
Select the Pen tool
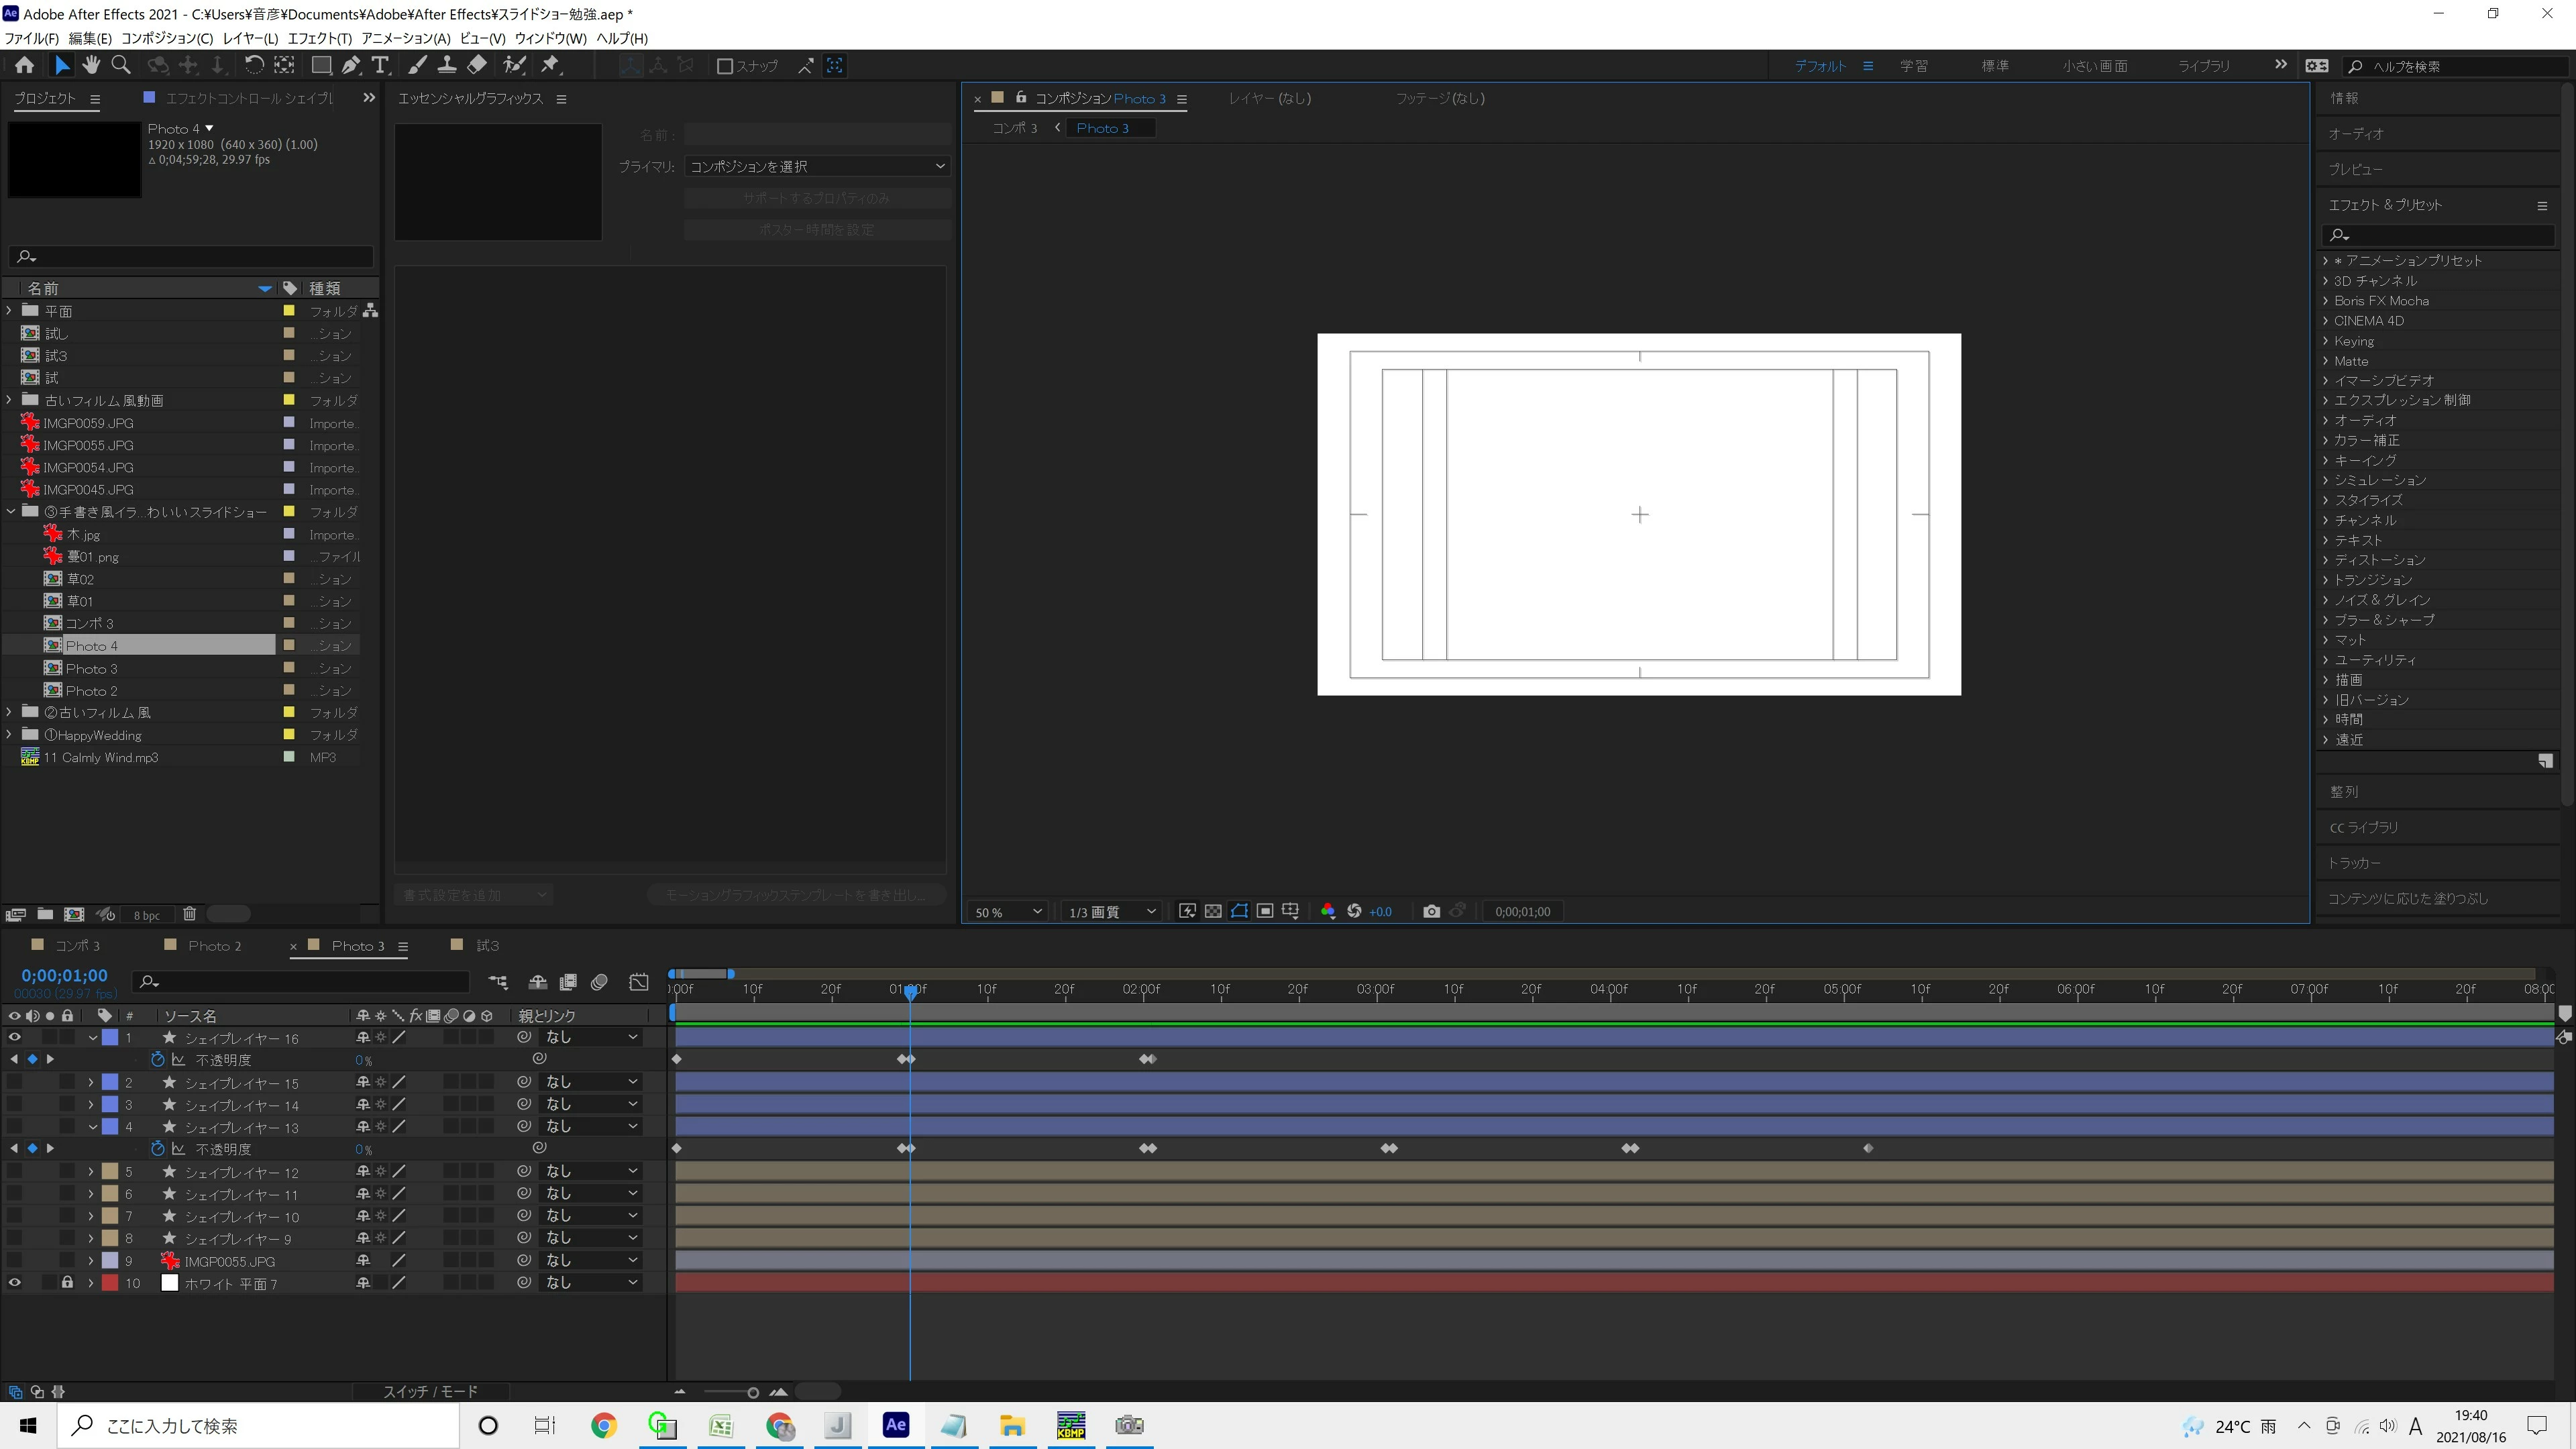click(350, 65)
